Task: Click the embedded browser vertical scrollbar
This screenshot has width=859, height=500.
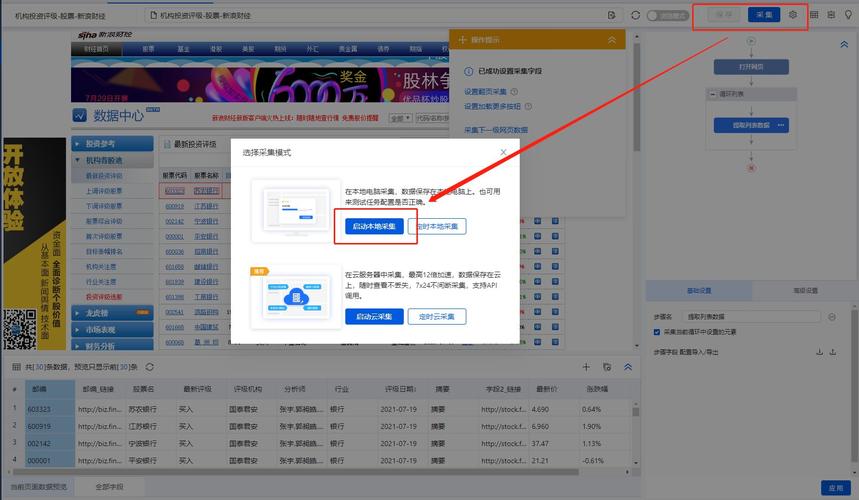Action: coord(637,97)
